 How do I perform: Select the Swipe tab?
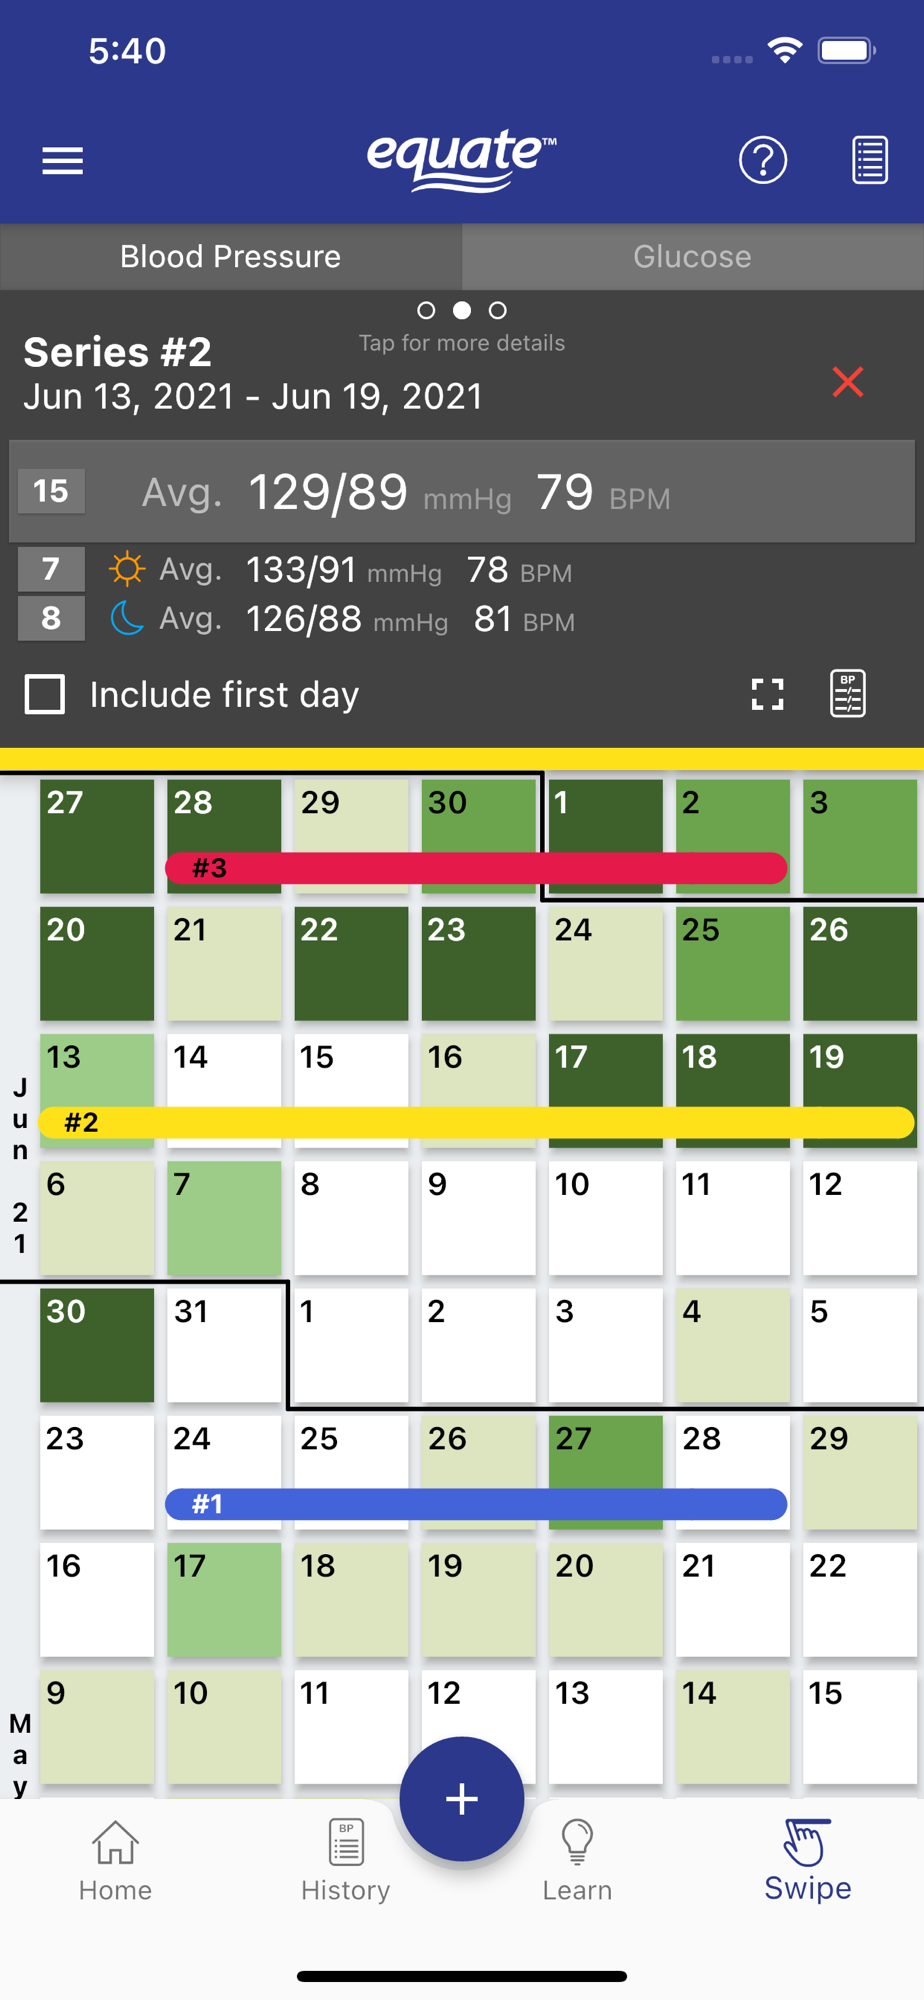[x=808, y=1861]
